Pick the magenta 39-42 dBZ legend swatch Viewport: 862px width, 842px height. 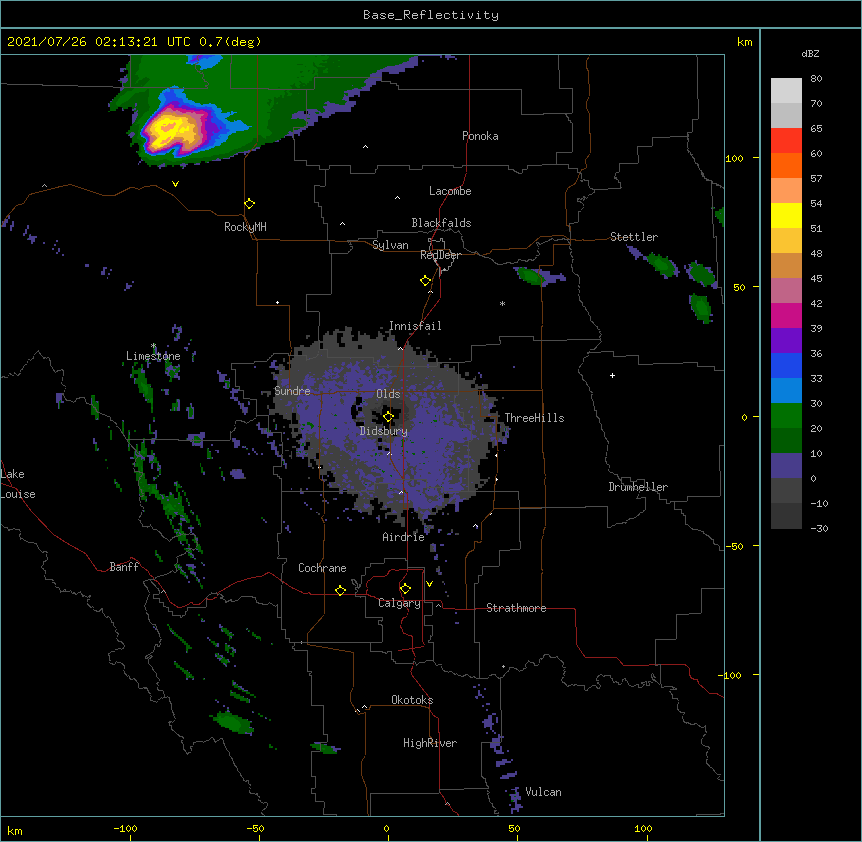click(786, 315)
